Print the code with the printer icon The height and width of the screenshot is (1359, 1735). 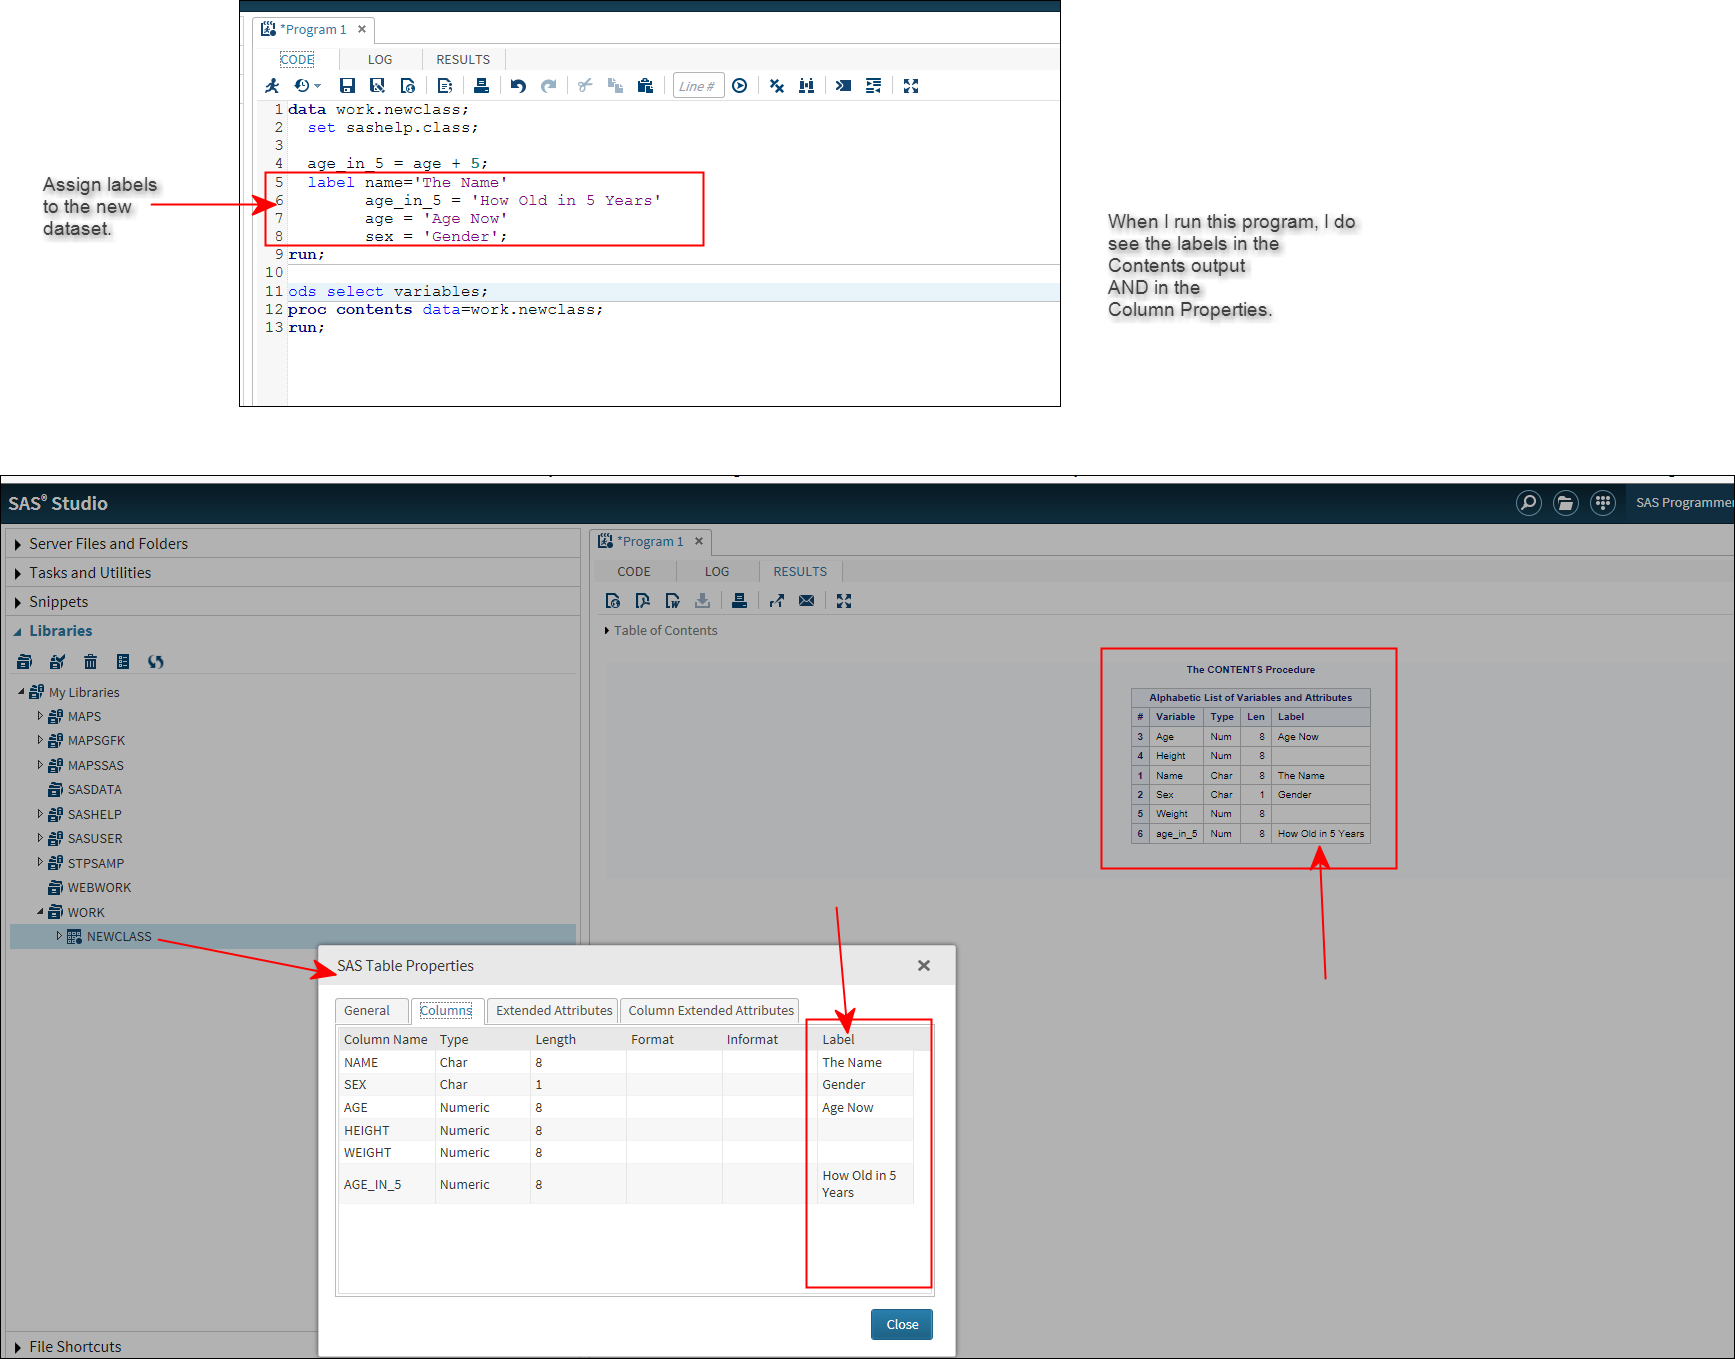point(481,86)
